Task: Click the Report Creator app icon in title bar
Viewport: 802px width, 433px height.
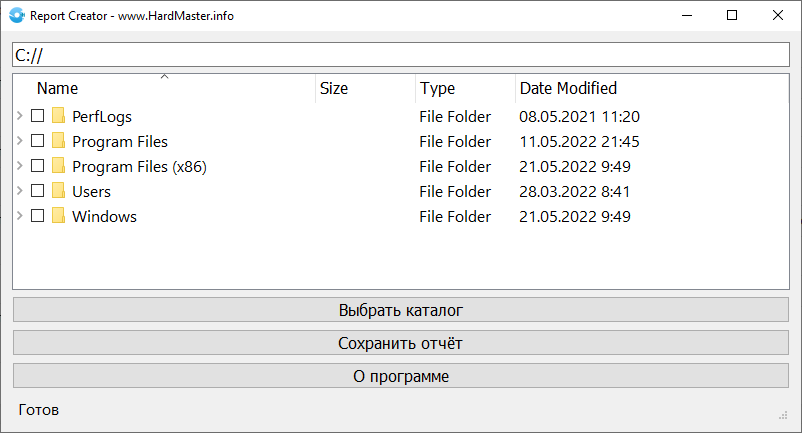Action: pos(15,16)
